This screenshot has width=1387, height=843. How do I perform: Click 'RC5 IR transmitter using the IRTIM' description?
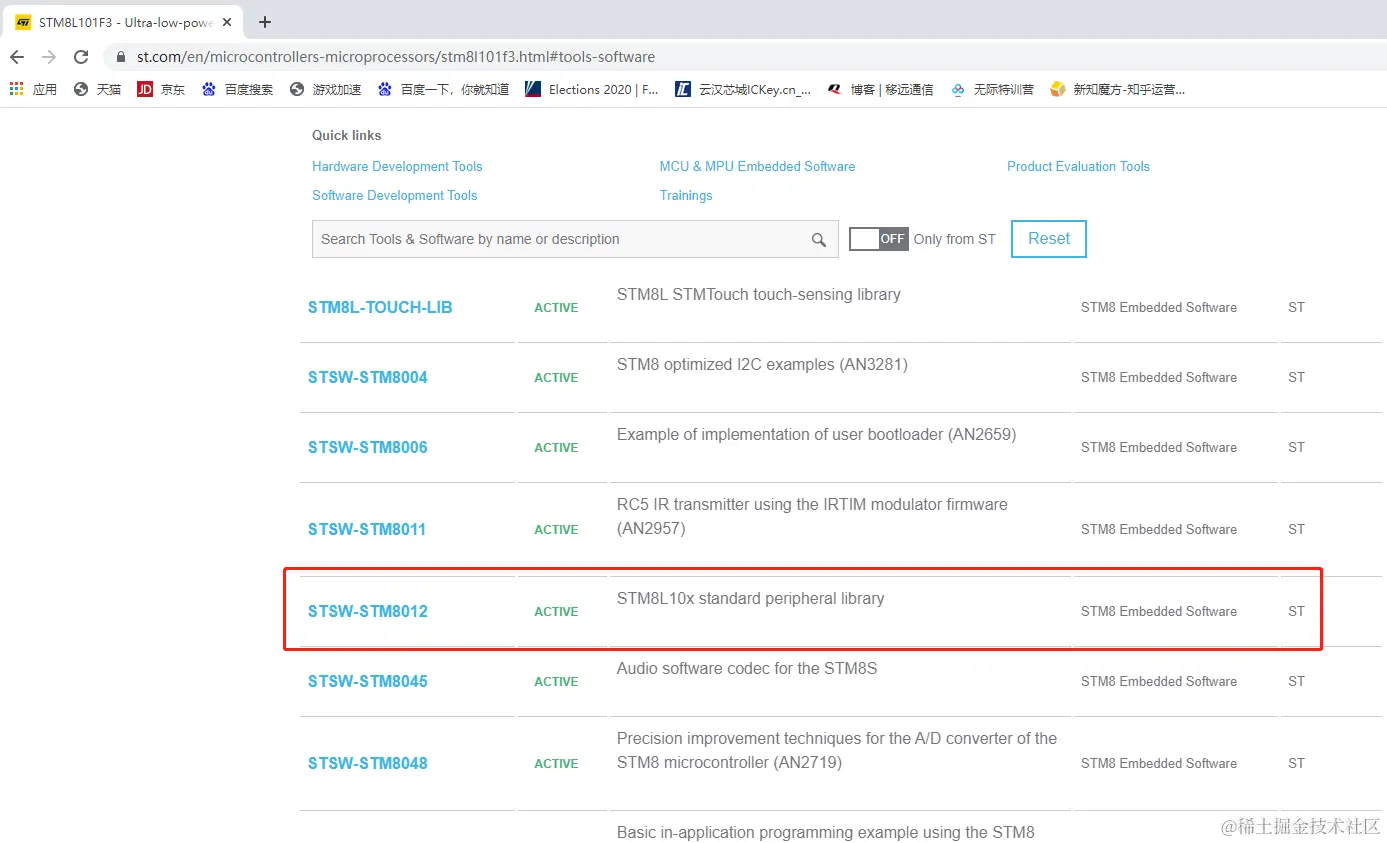click(812, 516)
